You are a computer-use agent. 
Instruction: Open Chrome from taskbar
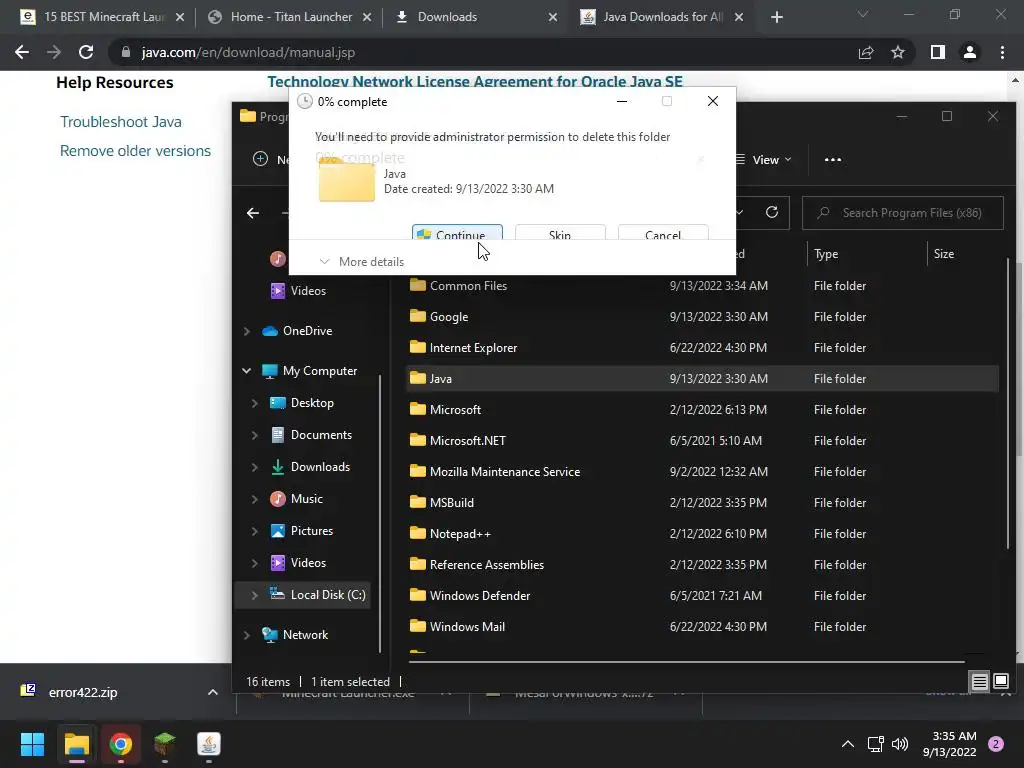coord(120,744)
